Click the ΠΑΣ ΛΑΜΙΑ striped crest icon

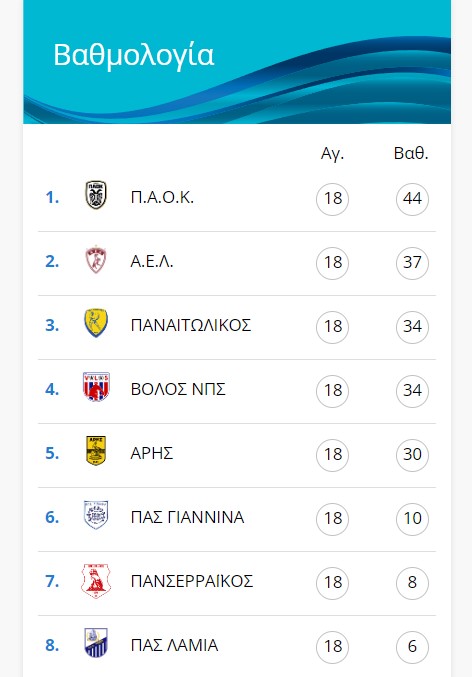click(96, 643)
